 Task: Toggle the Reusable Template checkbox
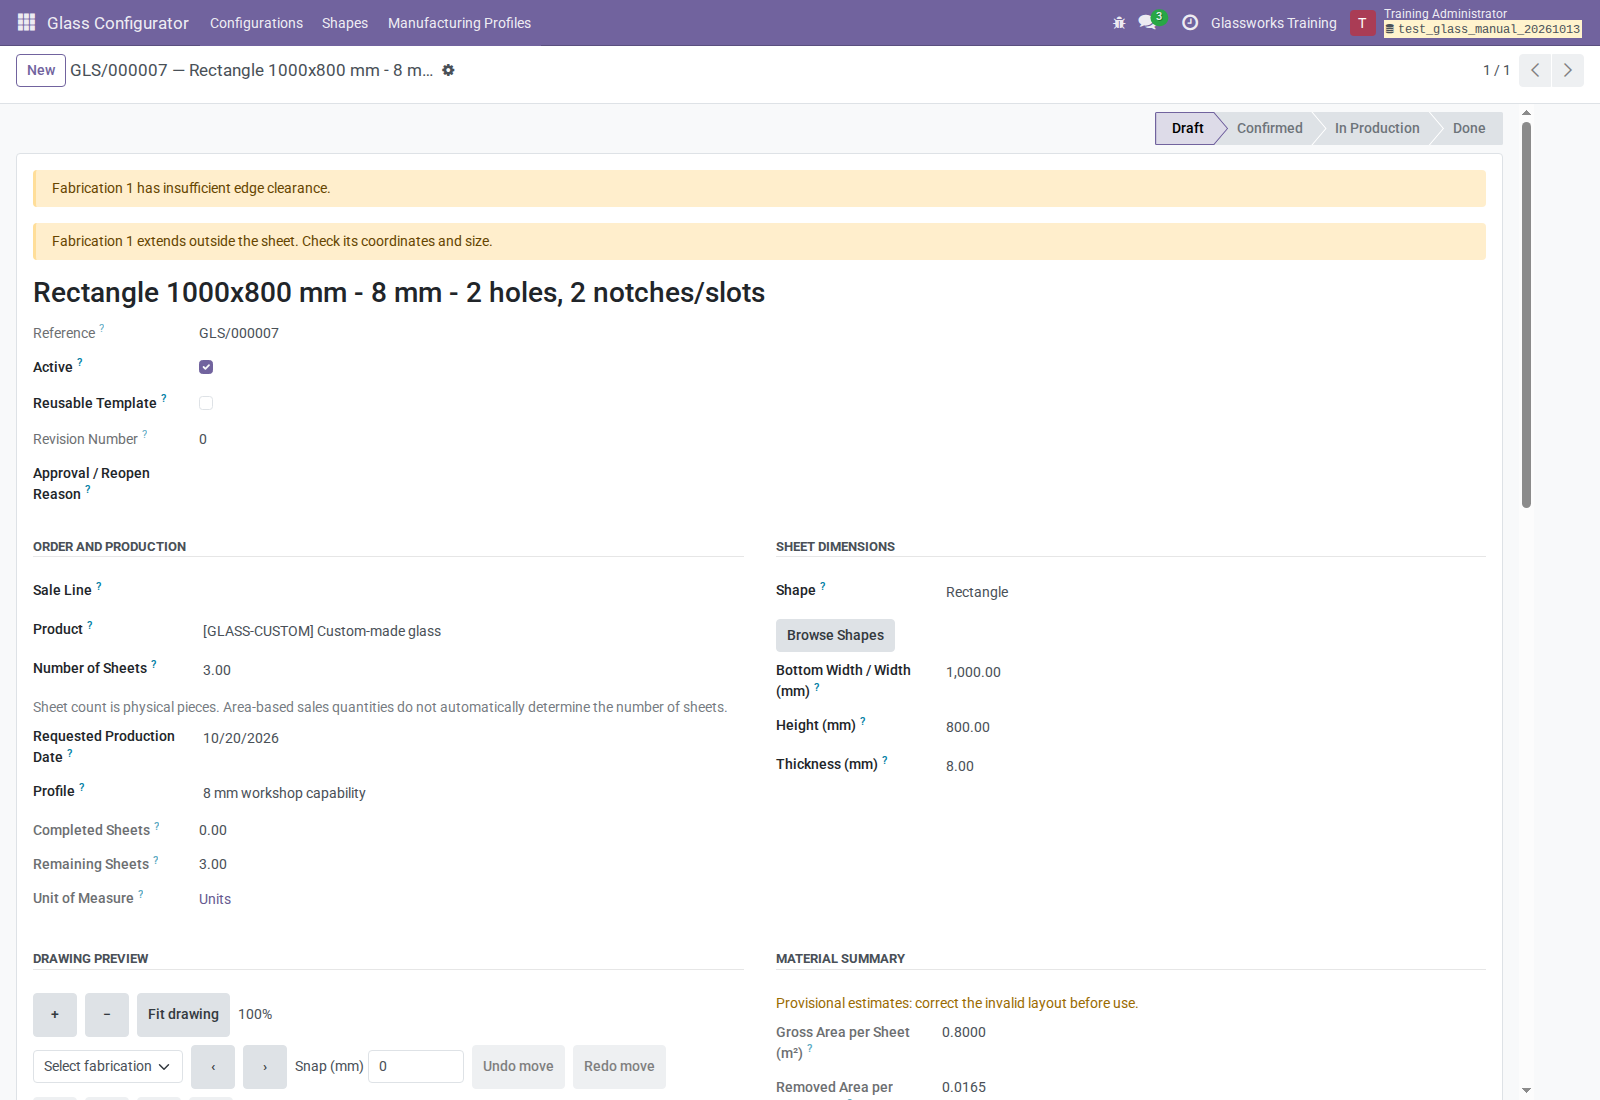point(206,403)
